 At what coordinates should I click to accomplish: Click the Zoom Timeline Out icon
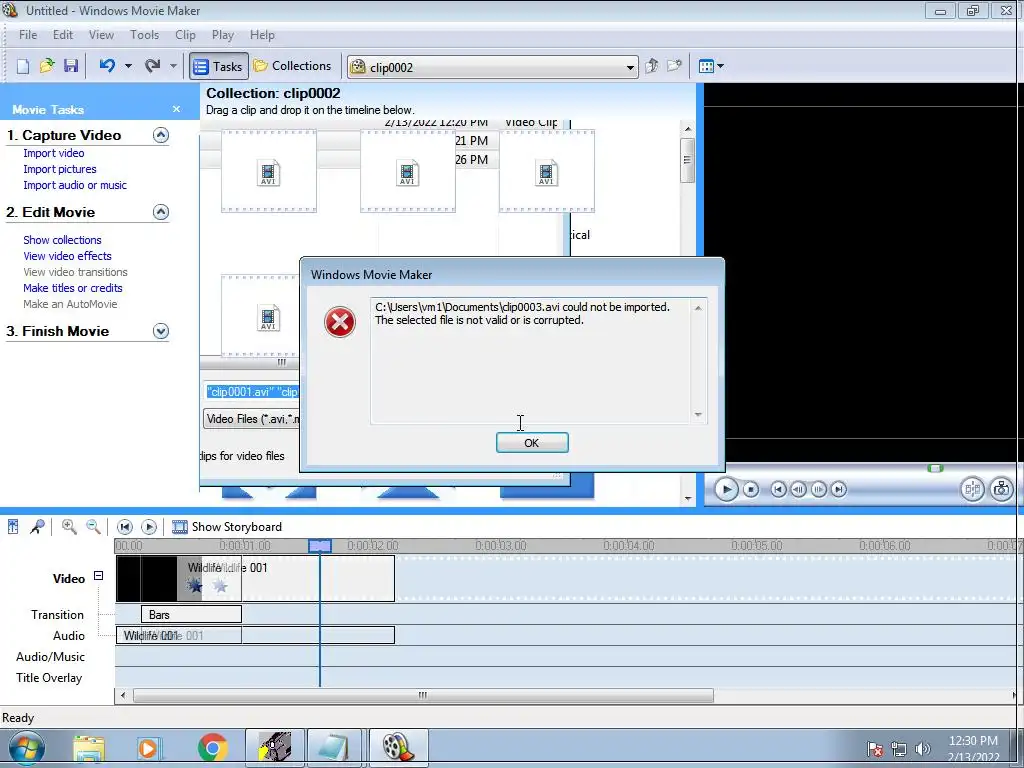coord(93,526)
